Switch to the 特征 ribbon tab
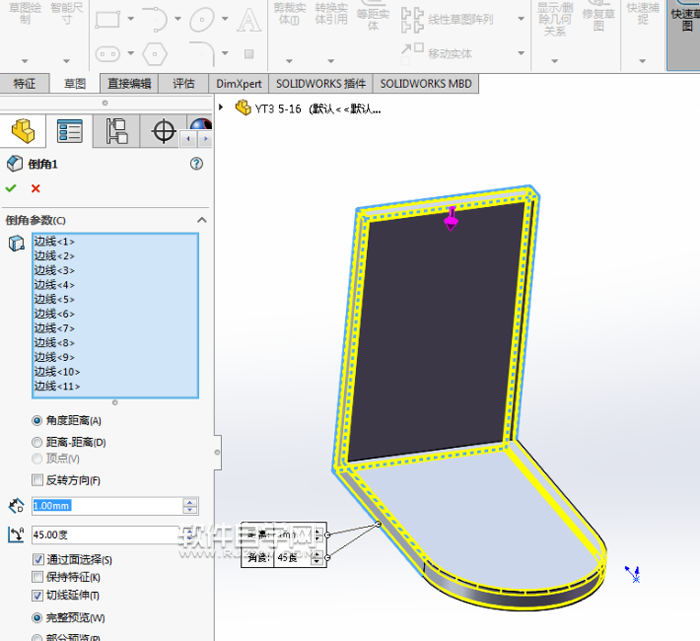The image size is (700, 641). pos(24,84)
